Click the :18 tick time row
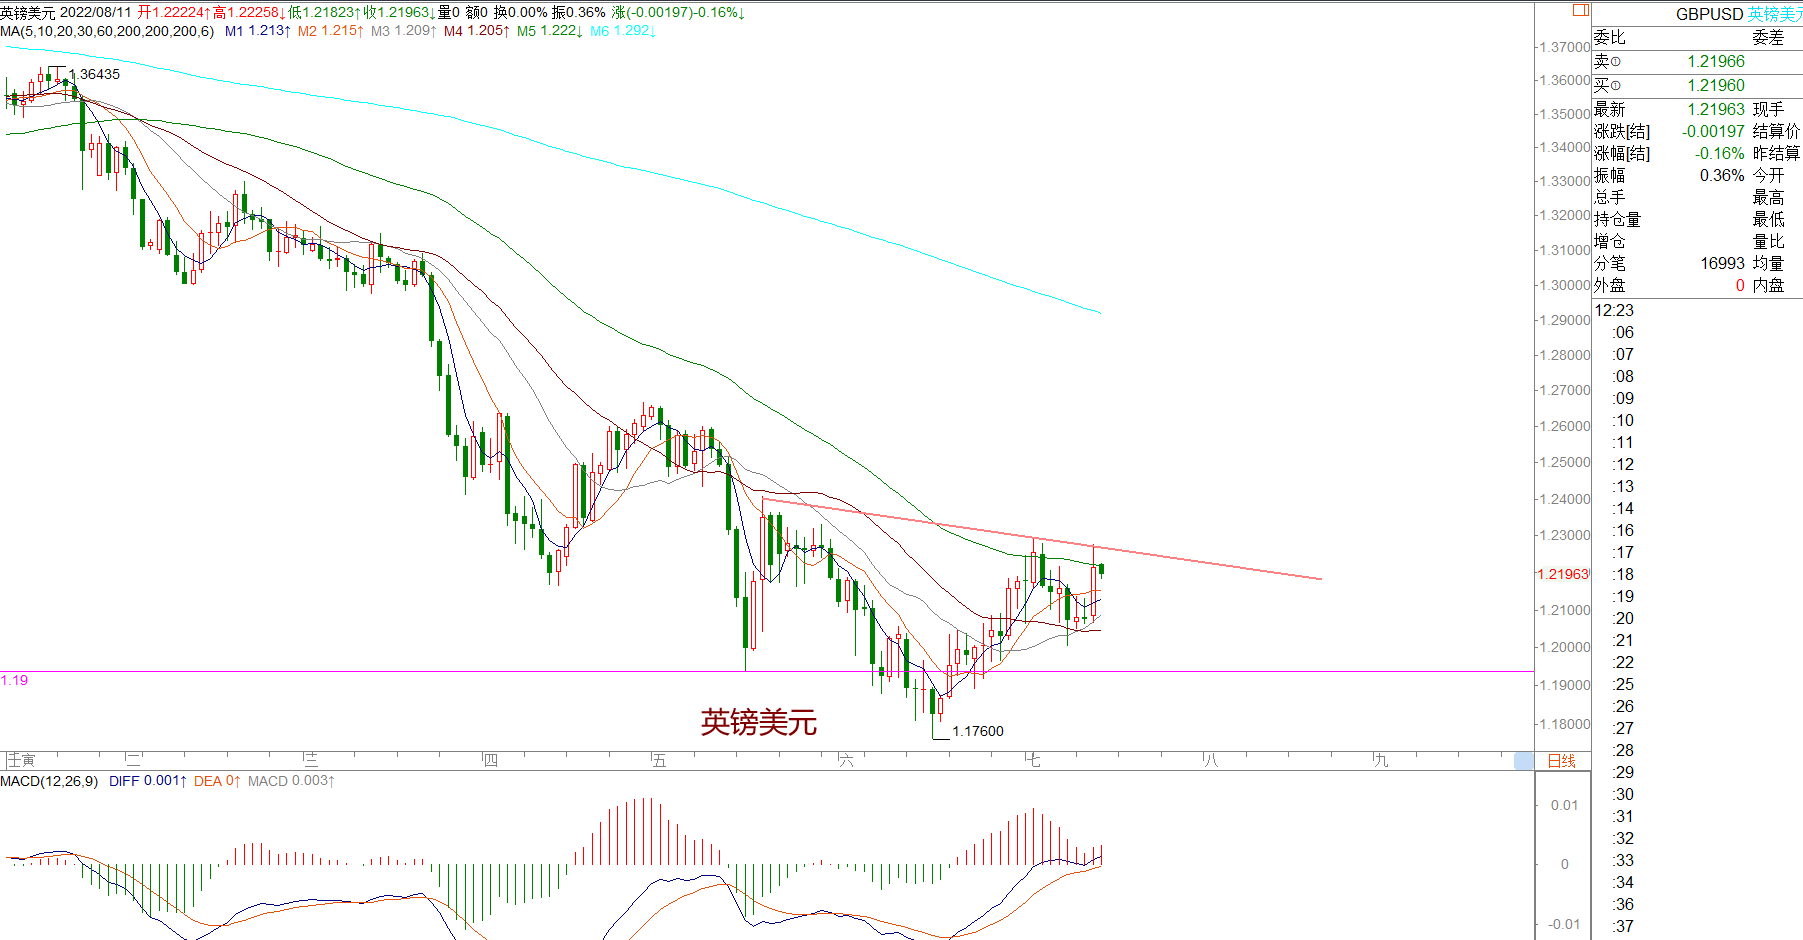Screen dimensions: 1803x940 tap(1623, 574)
